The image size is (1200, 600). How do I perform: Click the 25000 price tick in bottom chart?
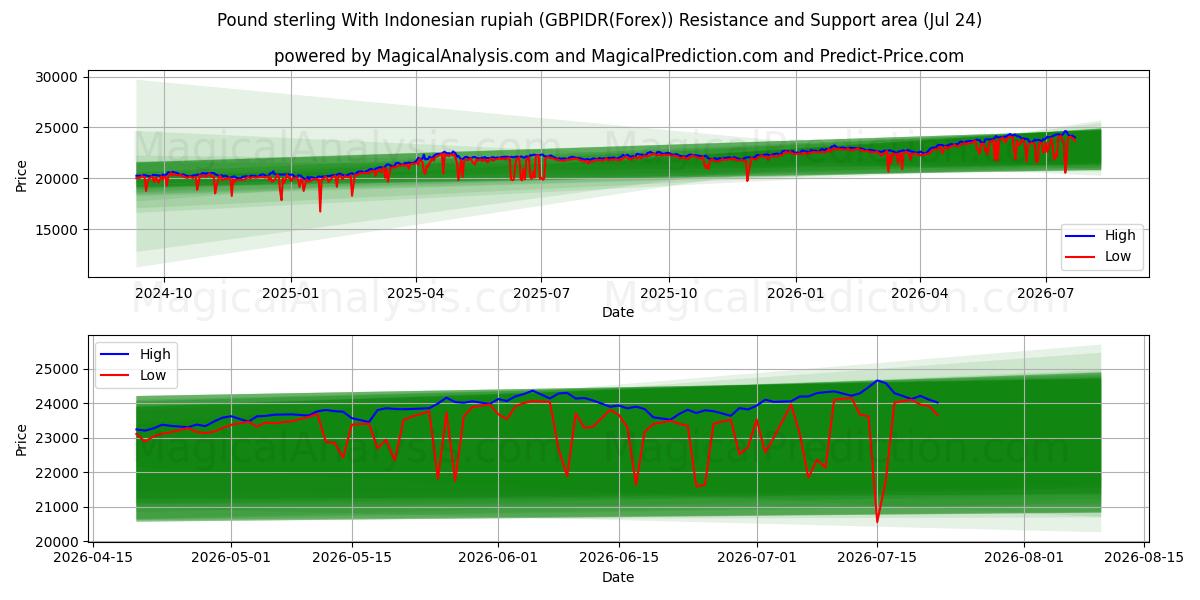tap(56, 369)
